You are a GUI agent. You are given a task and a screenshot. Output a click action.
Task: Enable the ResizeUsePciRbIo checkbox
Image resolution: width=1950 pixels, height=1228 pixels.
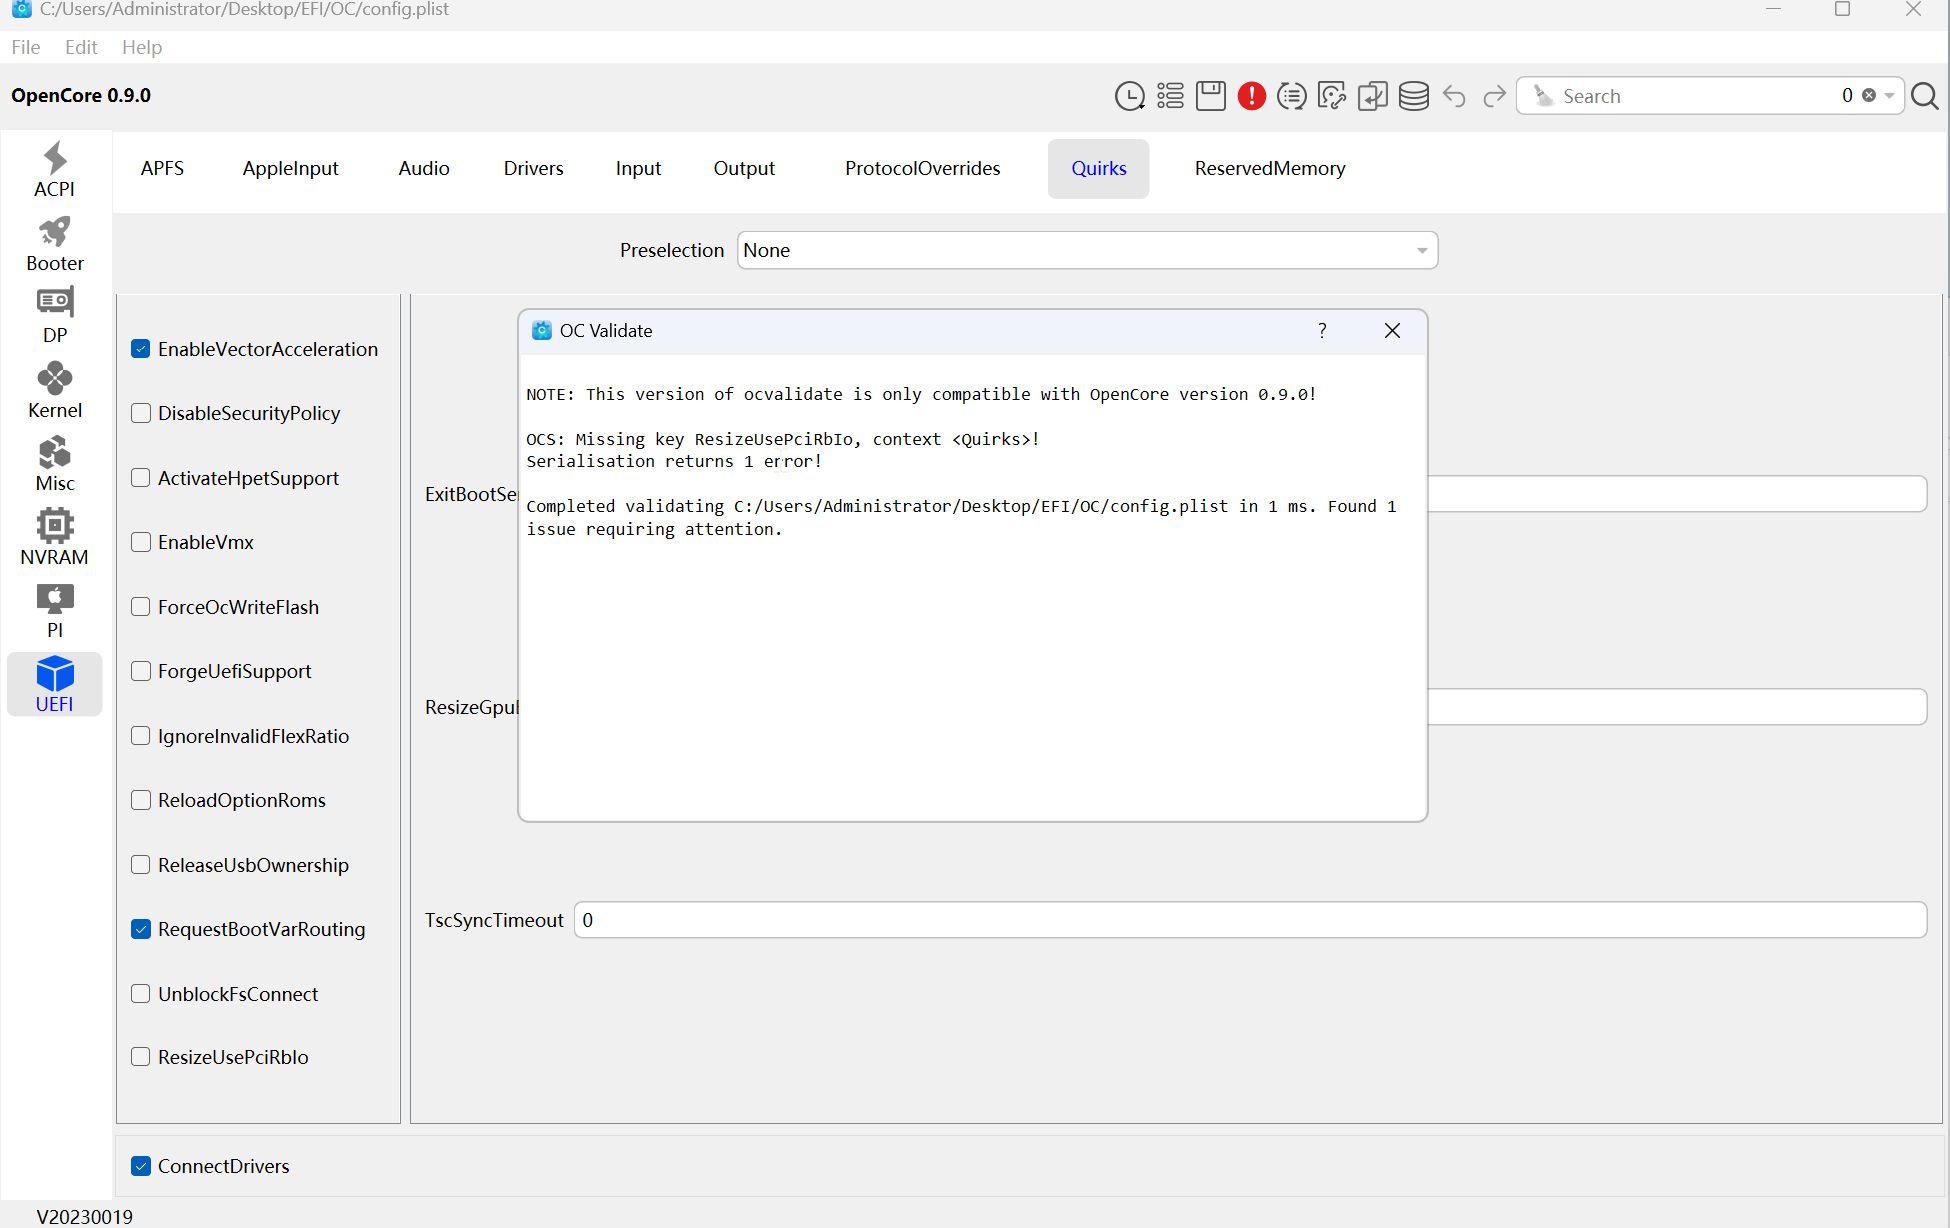coord(141,1057)
